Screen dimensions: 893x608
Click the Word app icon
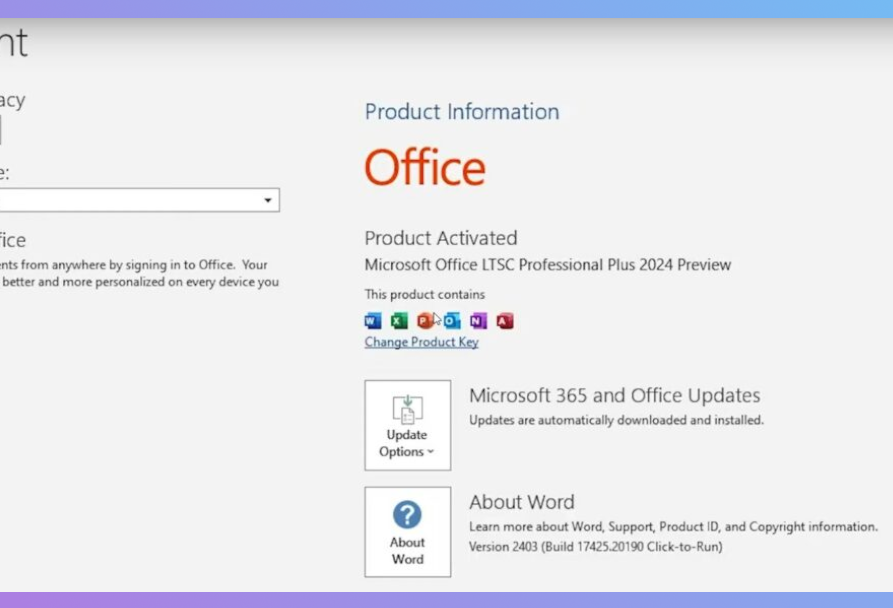coord(373,321)
